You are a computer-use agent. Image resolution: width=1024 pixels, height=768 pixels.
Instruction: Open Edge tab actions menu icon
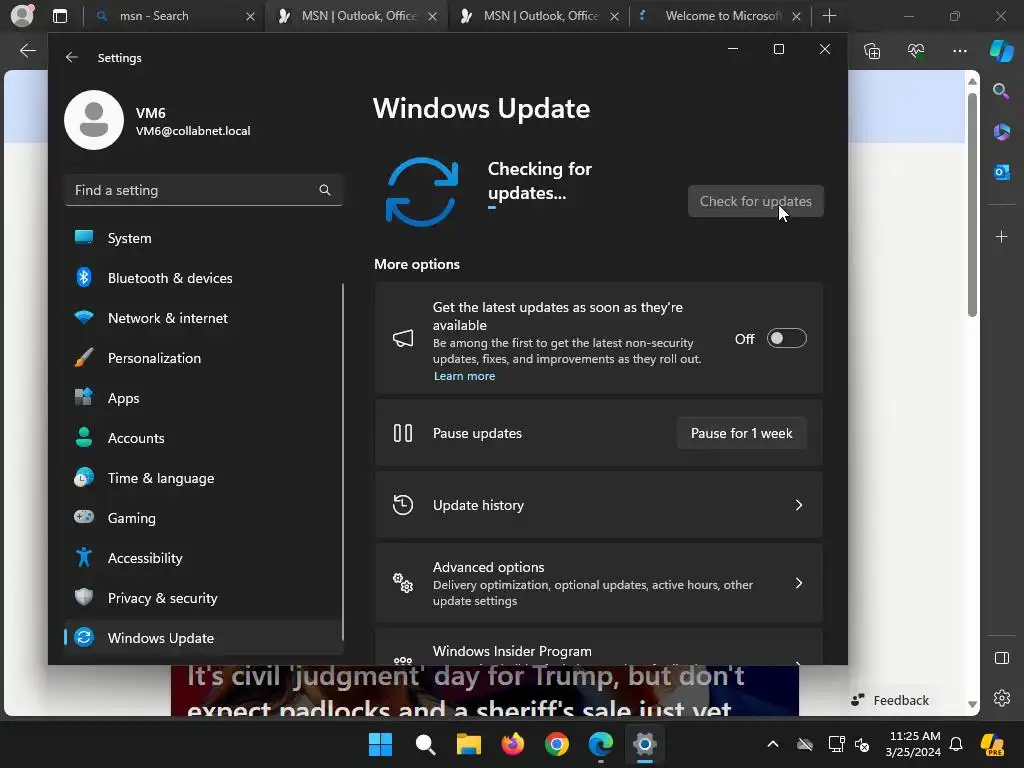pos(59,16)
